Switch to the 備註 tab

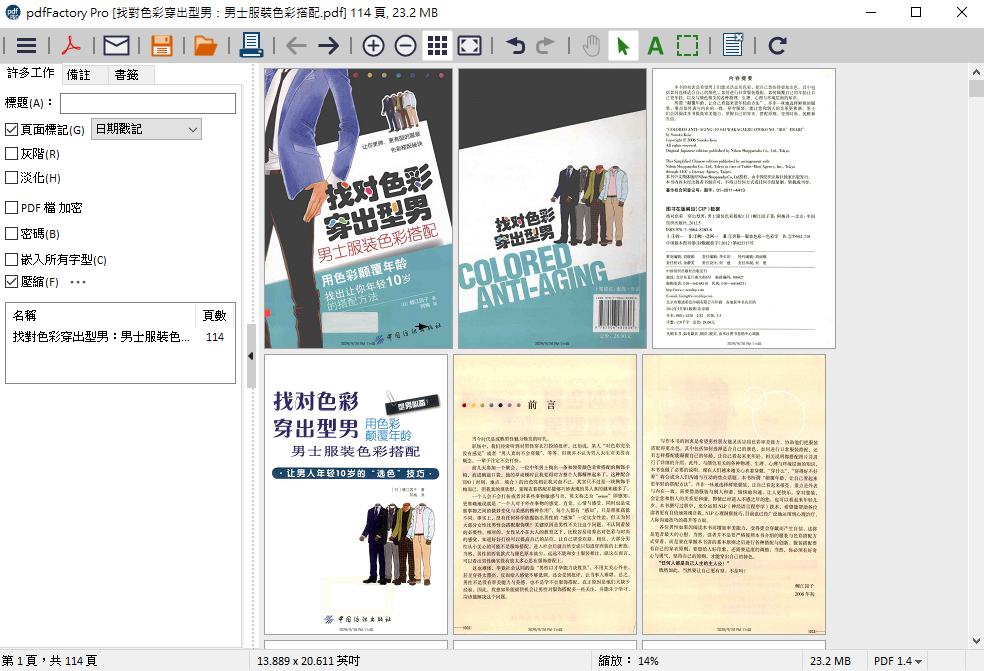(x=78, y=74)
